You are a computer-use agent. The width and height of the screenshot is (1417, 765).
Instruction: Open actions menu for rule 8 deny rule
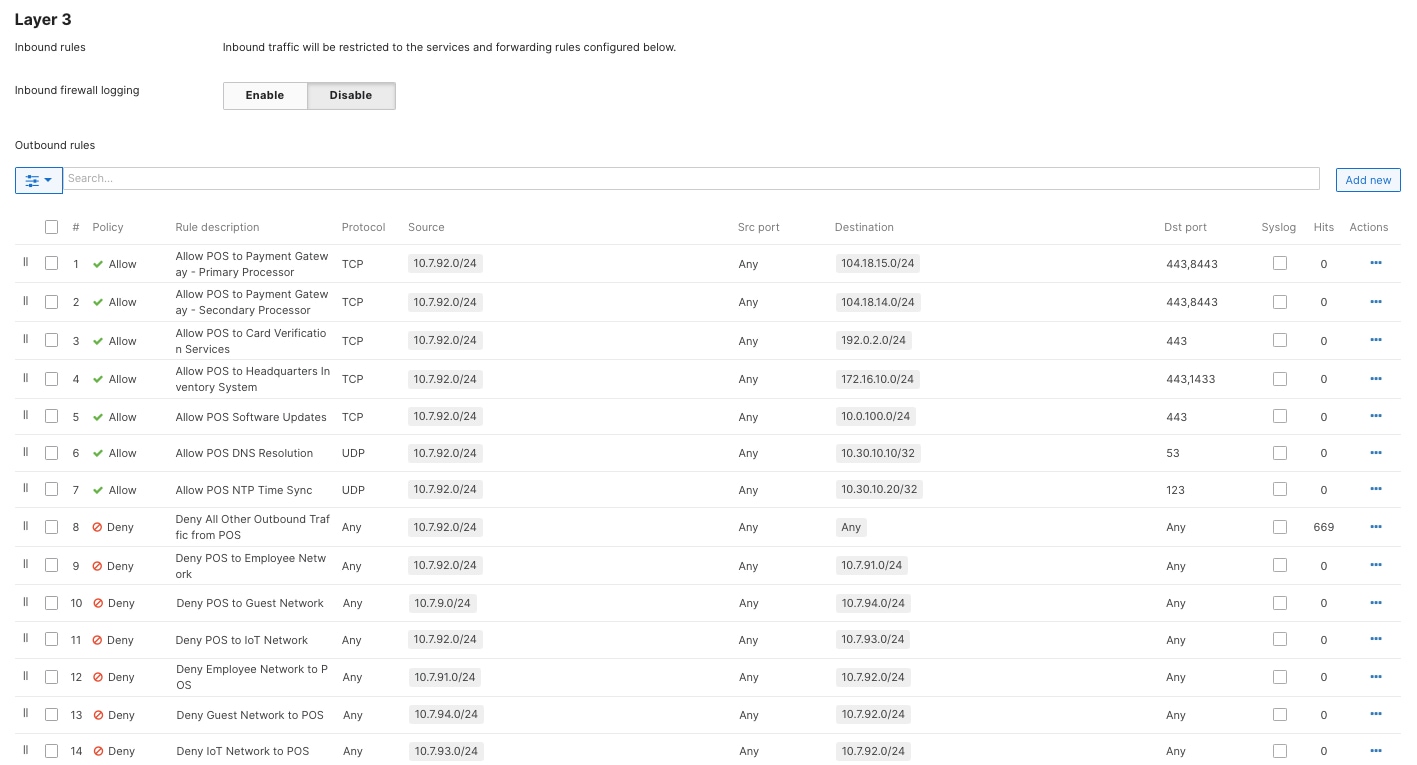tap(1375, 527)
